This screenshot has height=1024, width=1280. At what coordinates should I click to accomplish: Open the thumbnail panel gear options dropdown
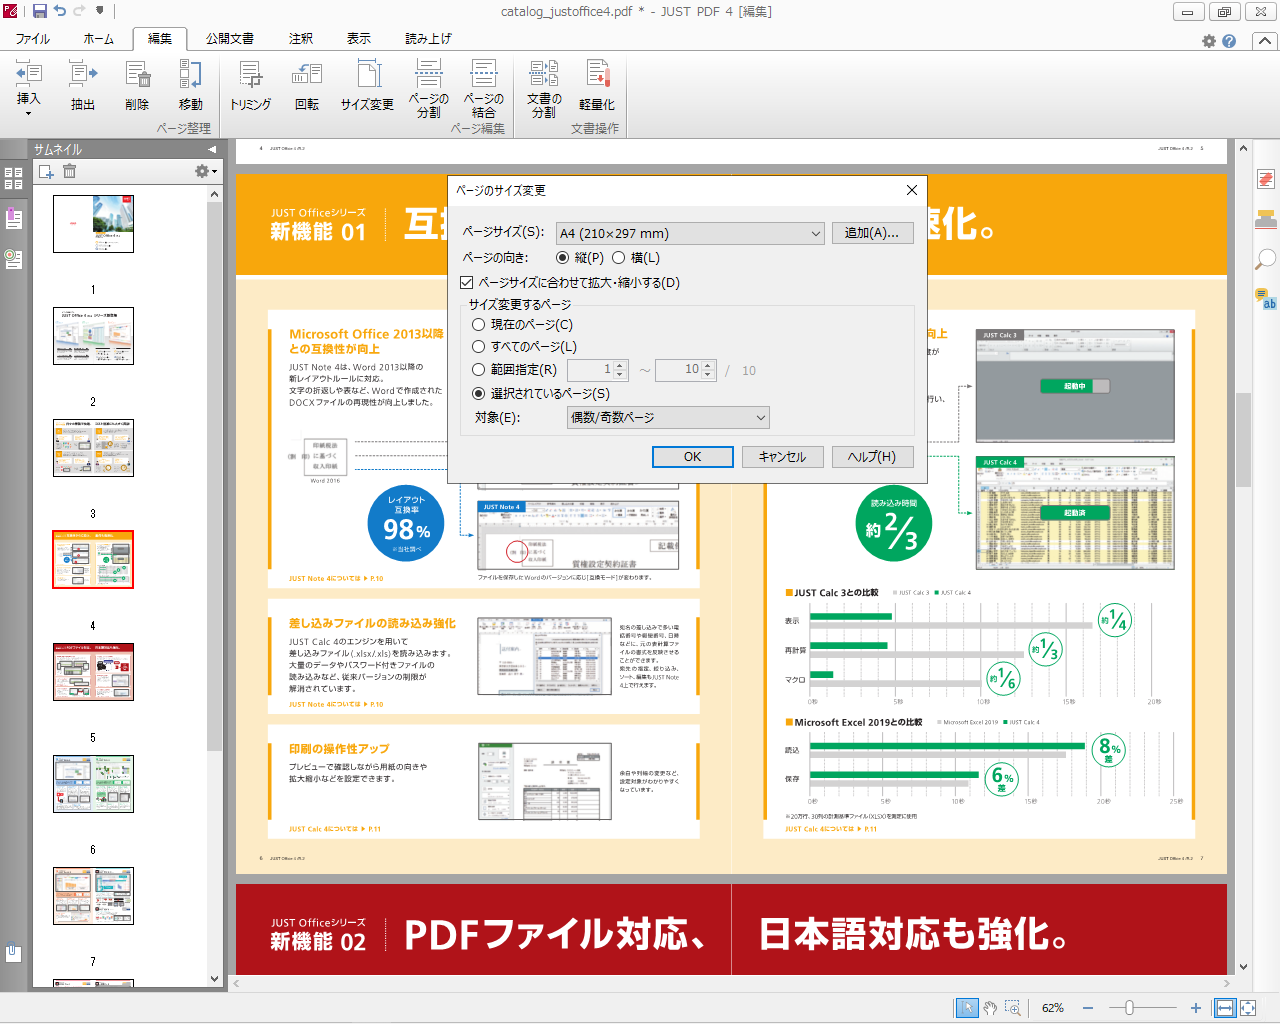[206, 171]
